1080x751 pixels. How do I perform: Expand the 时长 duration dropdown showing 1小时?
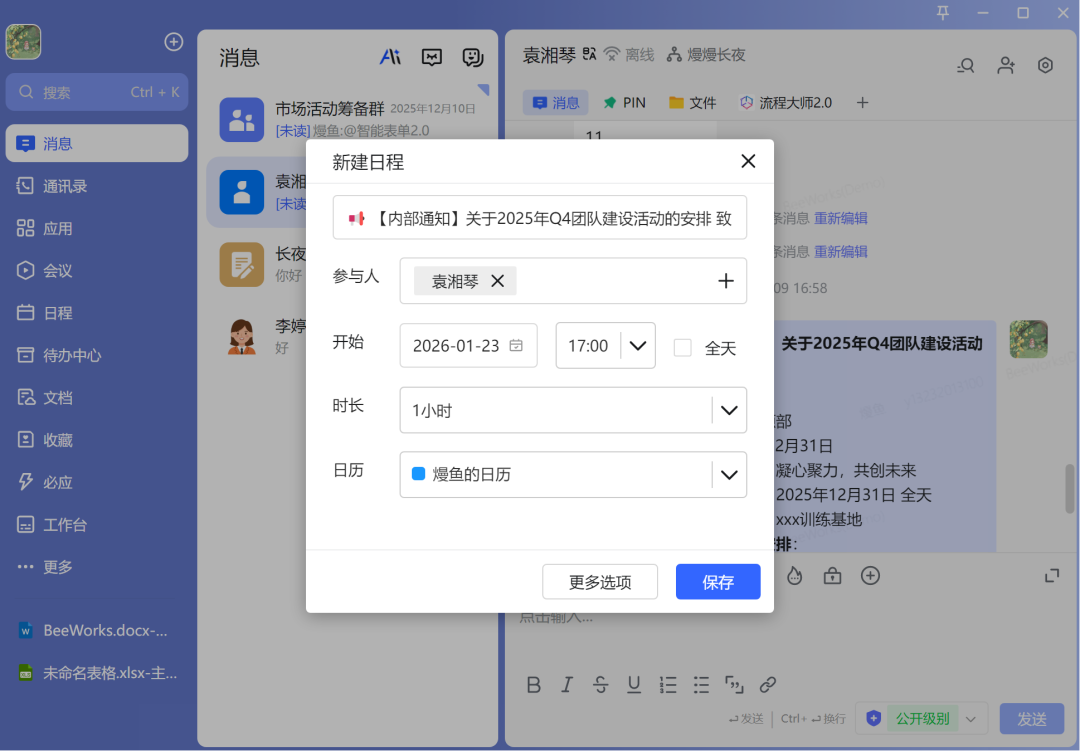(x=729, y=410)
